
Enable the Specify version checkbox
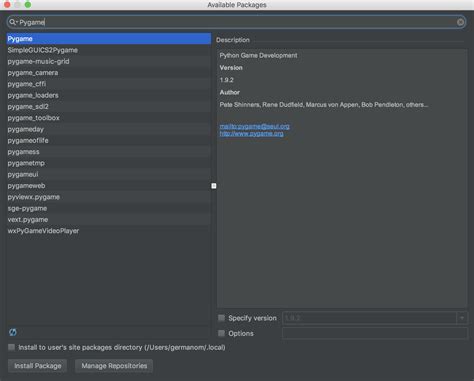point(221,318)
